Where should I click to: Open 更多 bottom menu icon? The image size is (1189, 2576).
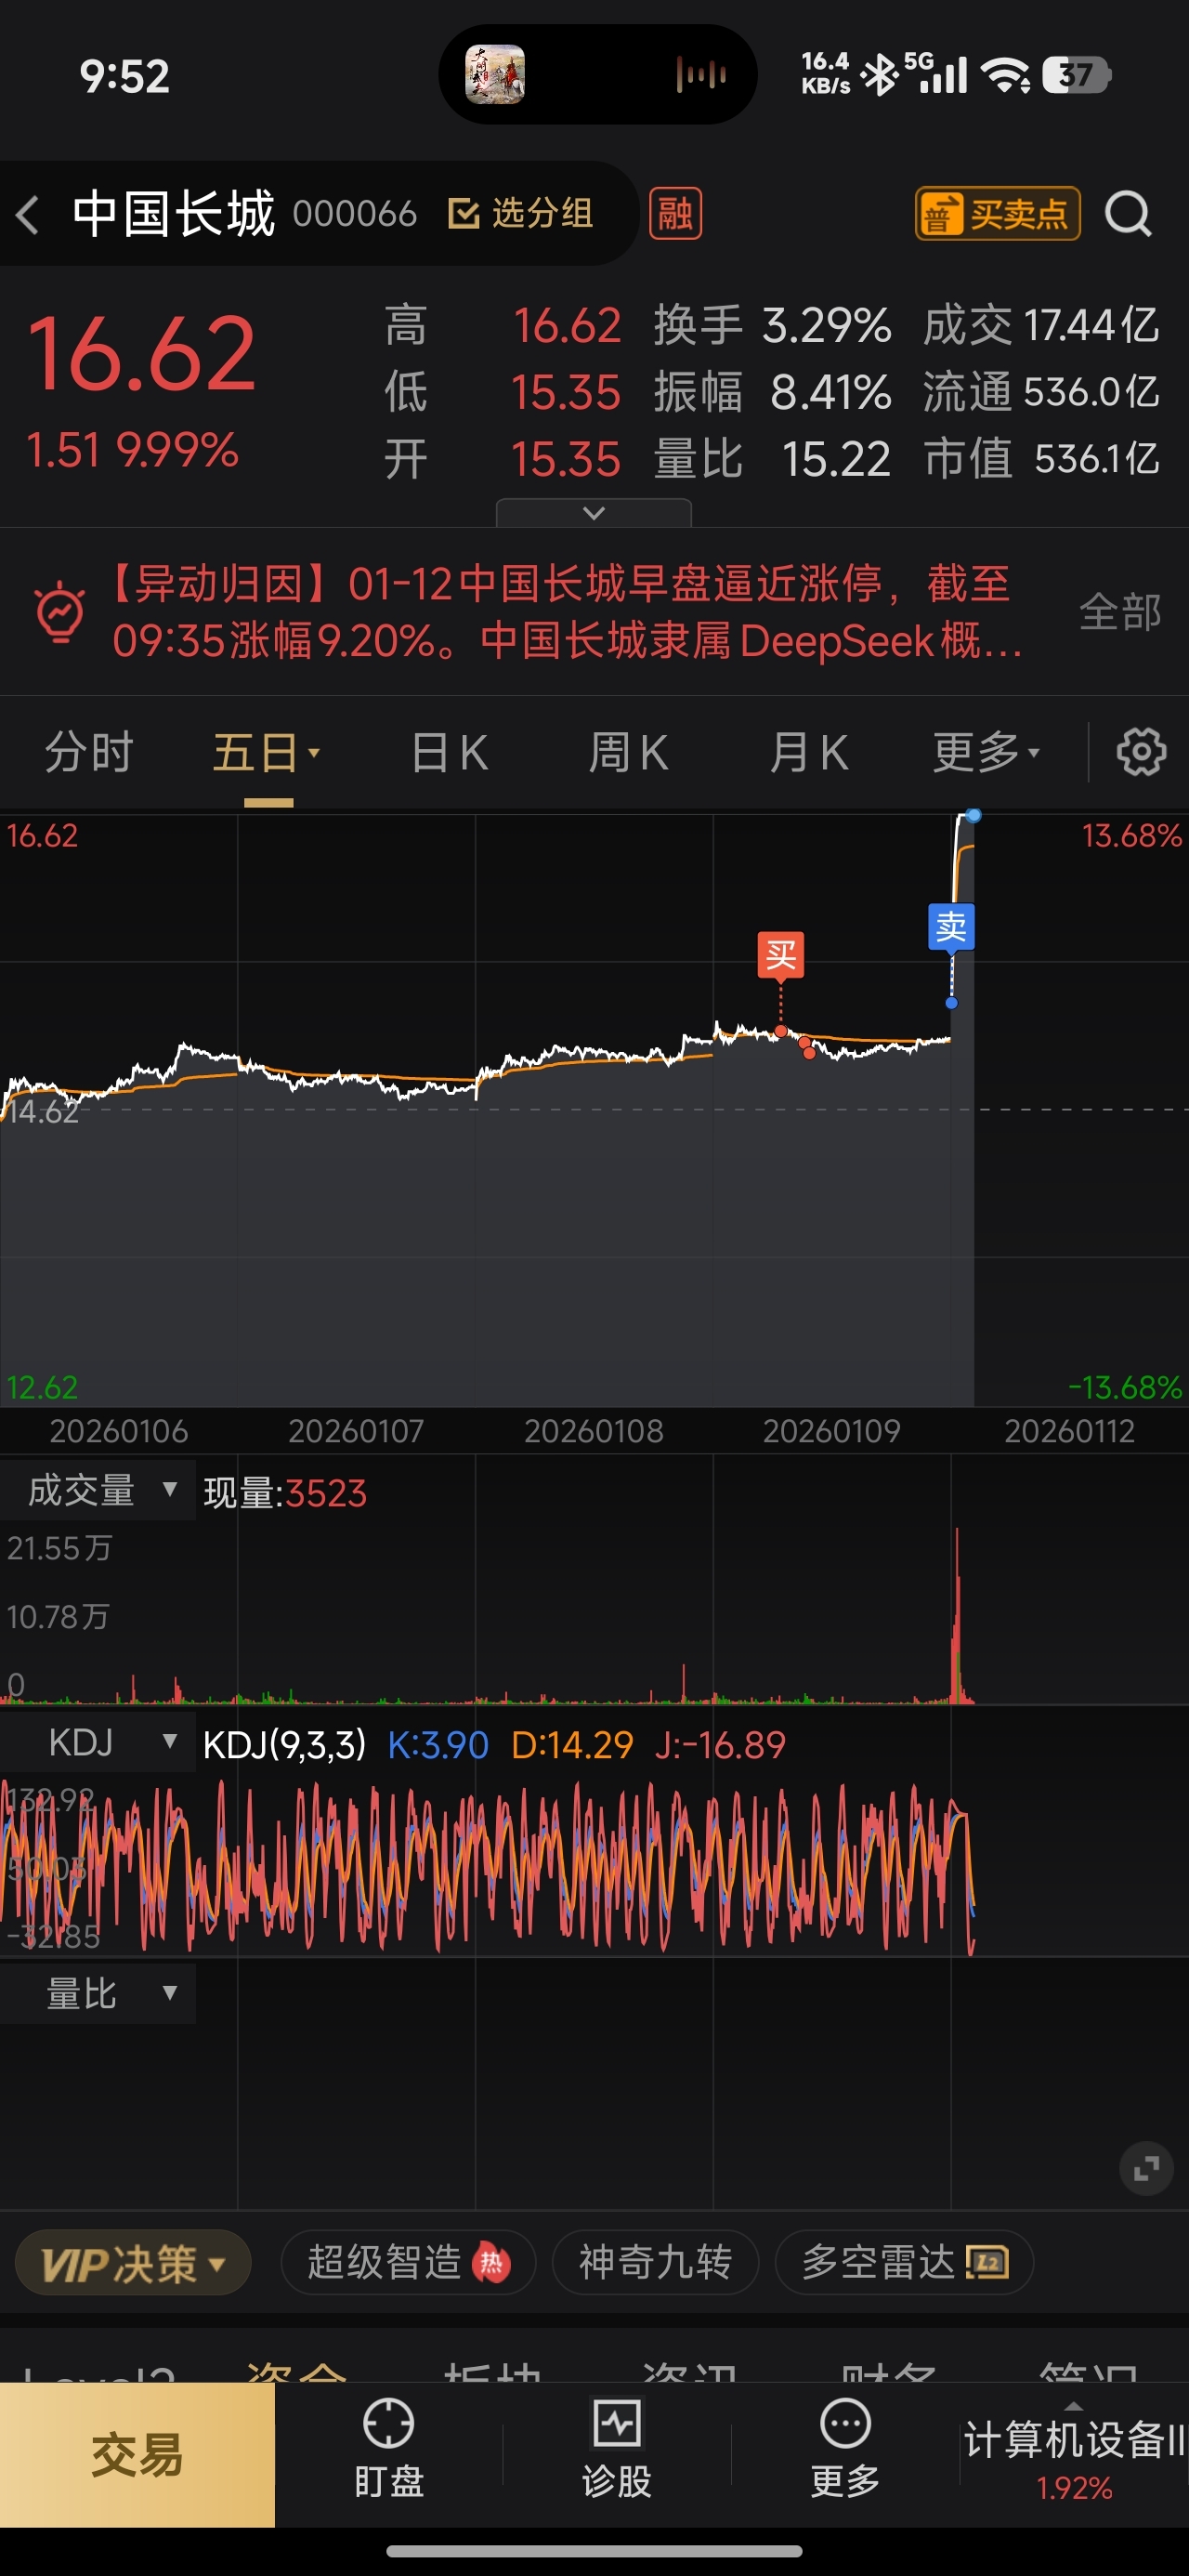coord(846,2448)
